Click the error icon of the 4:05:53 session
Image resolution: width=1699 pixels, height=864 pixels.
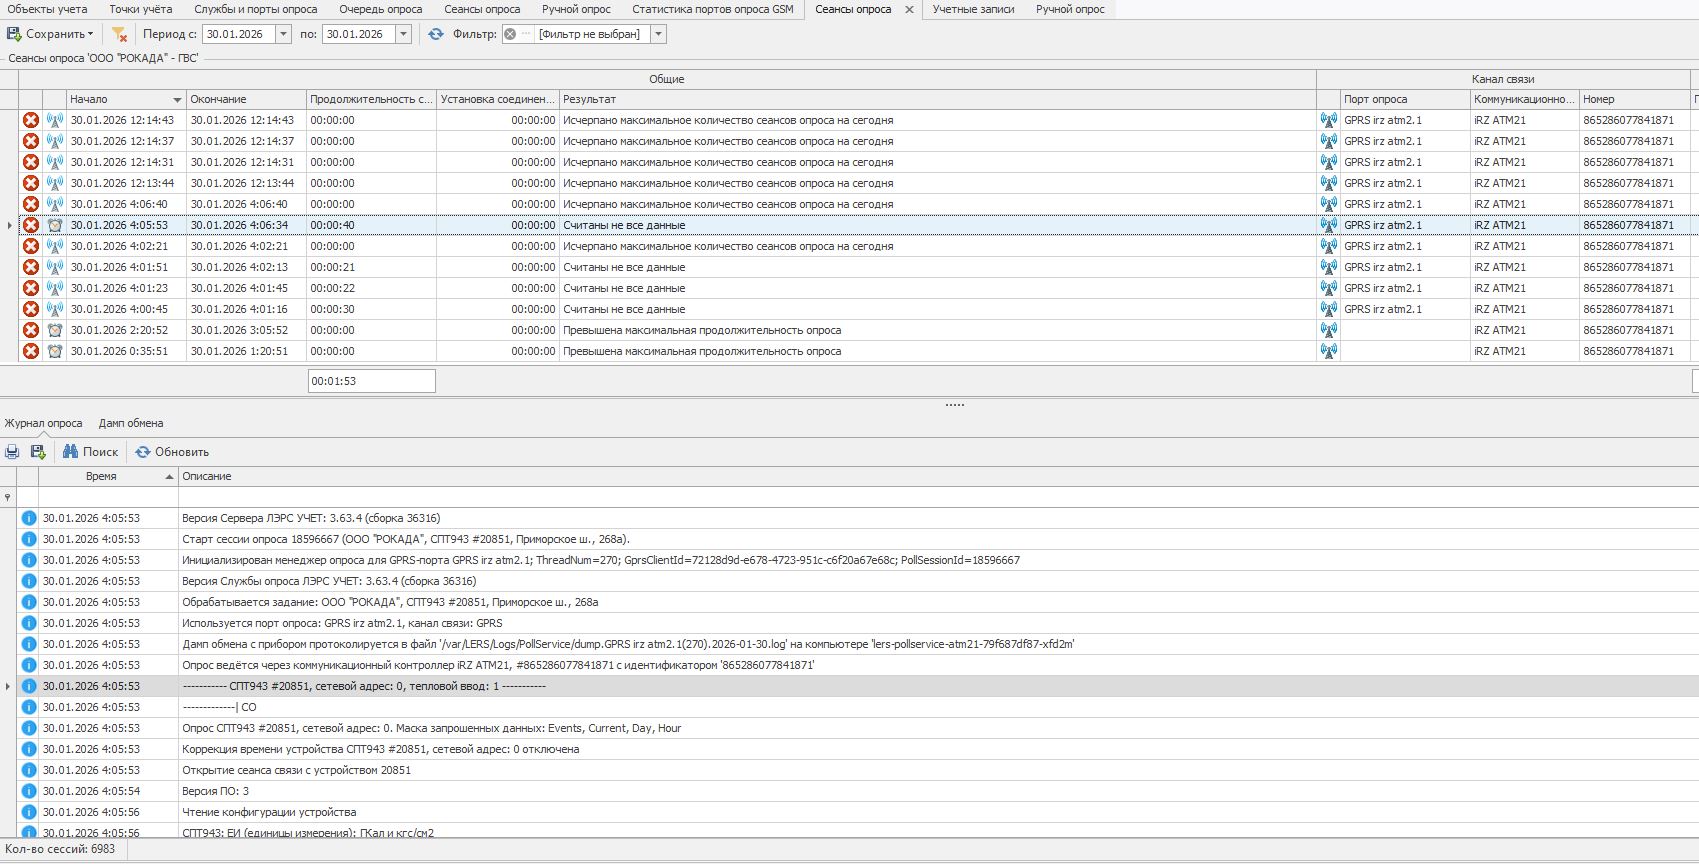point(31,225)
